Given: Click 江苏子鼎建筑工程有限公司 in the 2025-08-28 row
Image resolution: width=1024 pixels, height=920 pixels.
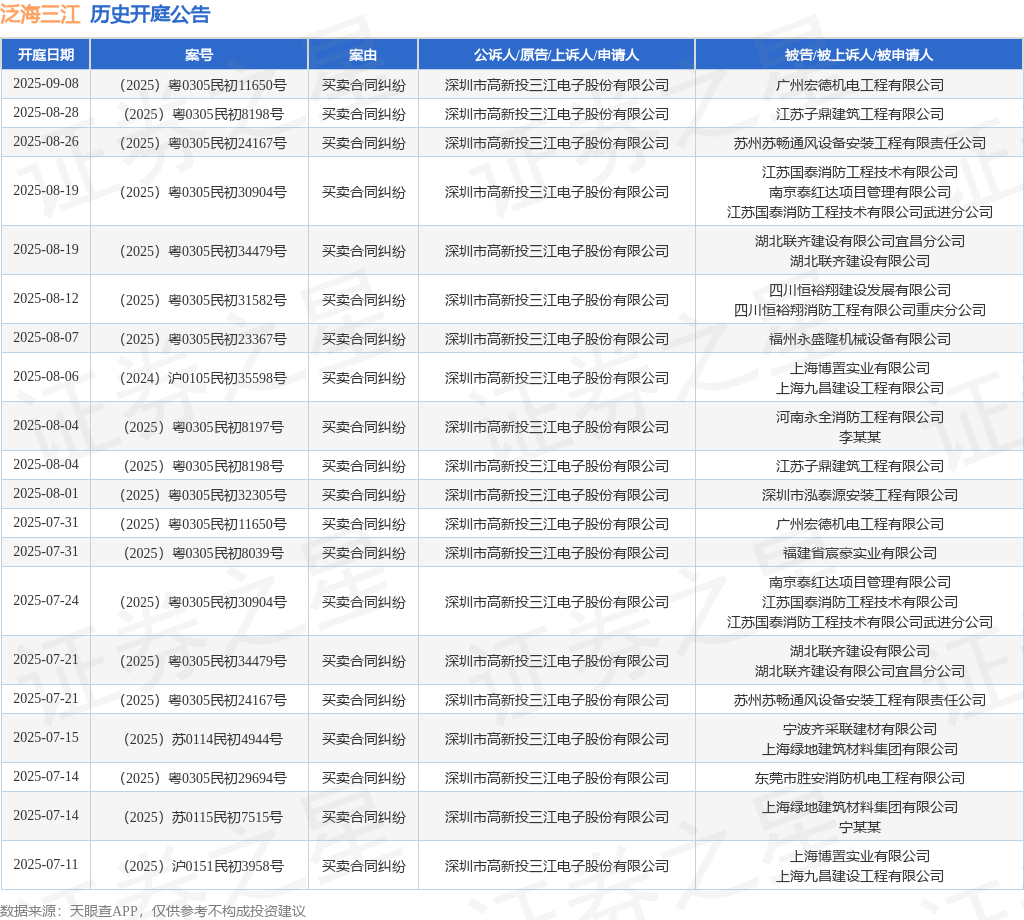Looking at the screenshot, I should click(x=859, y=114).
